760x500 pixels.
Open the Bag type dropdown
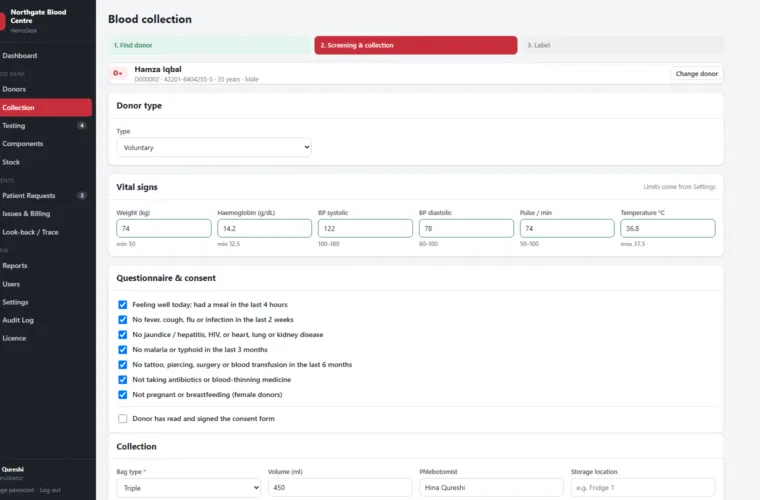(x=189, y=487)
